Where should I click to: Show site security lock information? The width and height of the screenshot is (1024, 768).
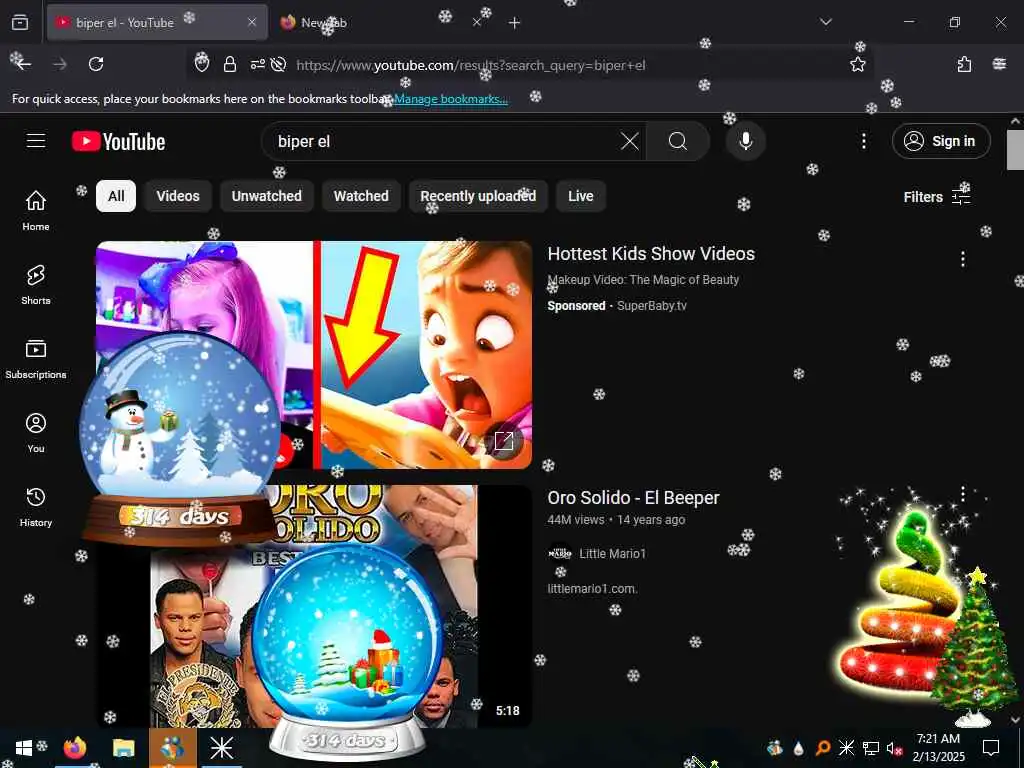[x=229, y=64]
